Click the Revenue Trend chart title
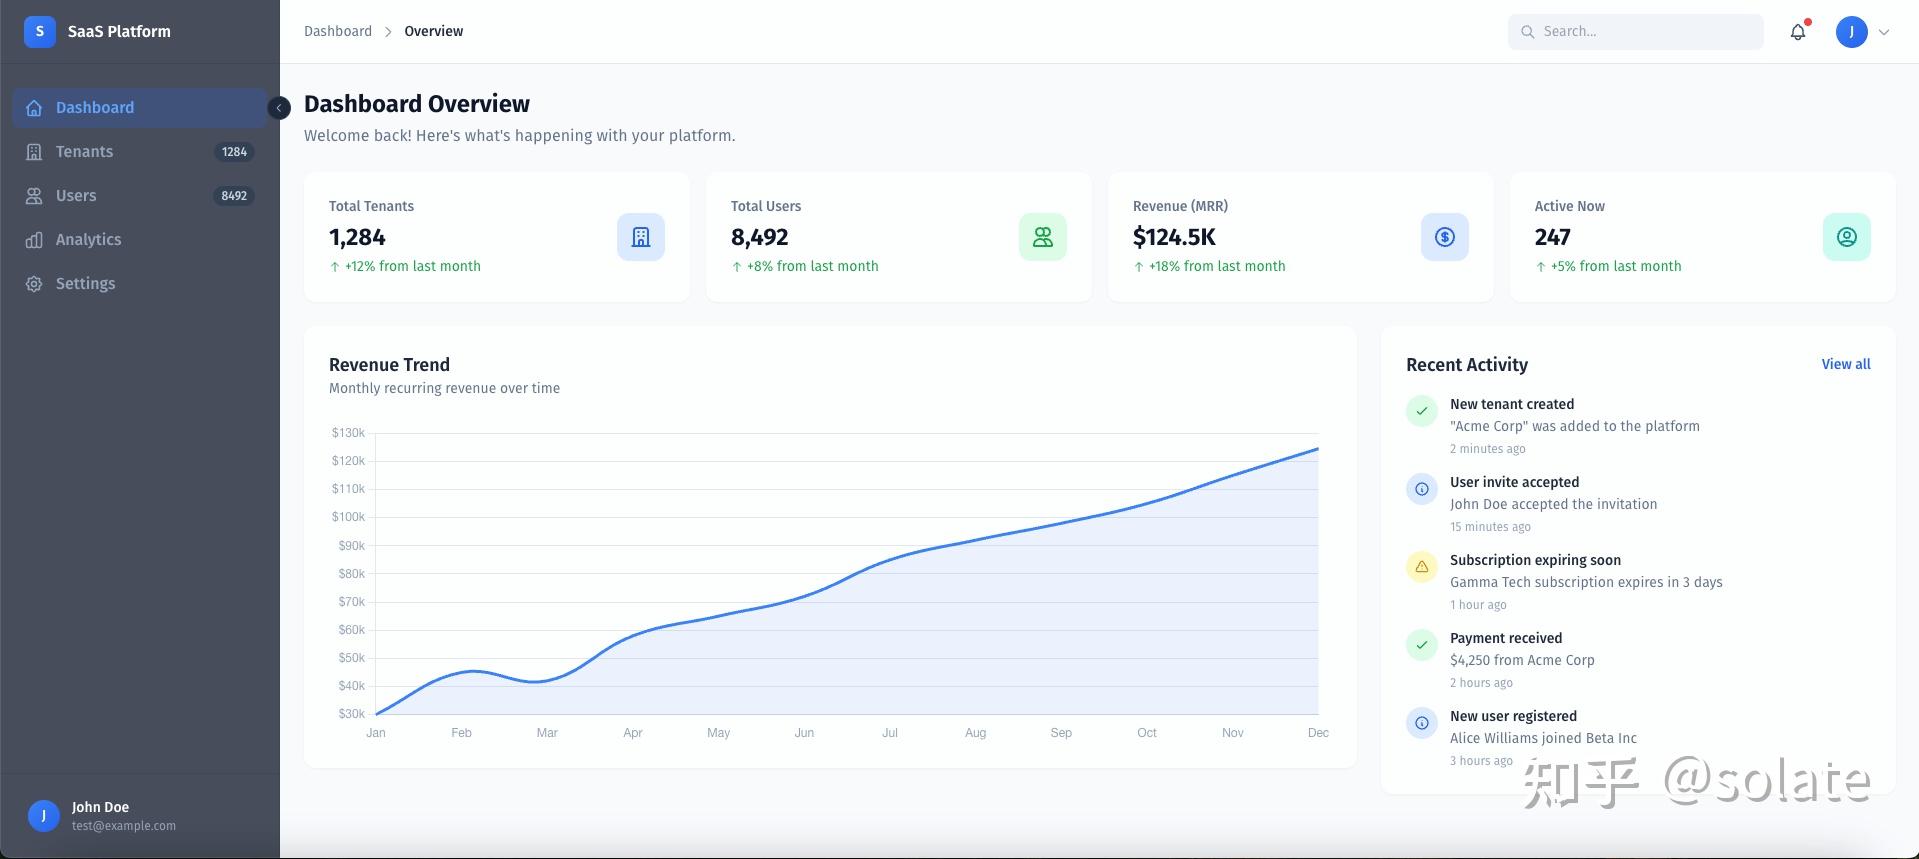 (x=389, y=365)
